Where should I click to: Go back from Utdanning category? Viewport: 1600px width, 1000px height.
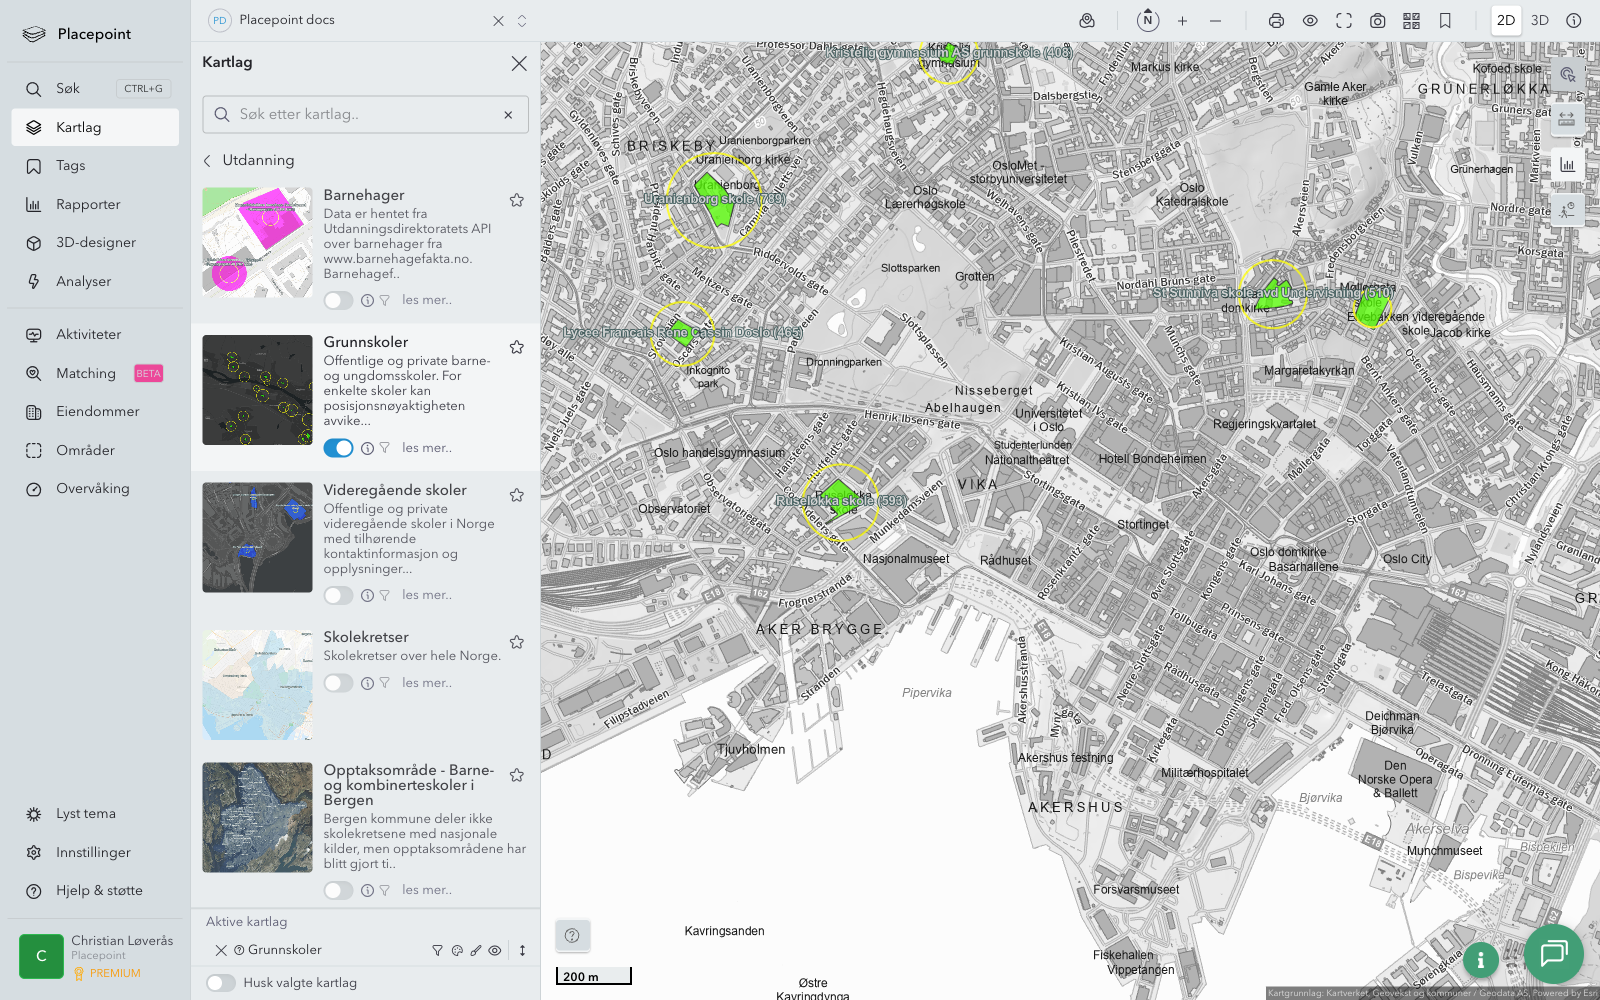[208, 160]
